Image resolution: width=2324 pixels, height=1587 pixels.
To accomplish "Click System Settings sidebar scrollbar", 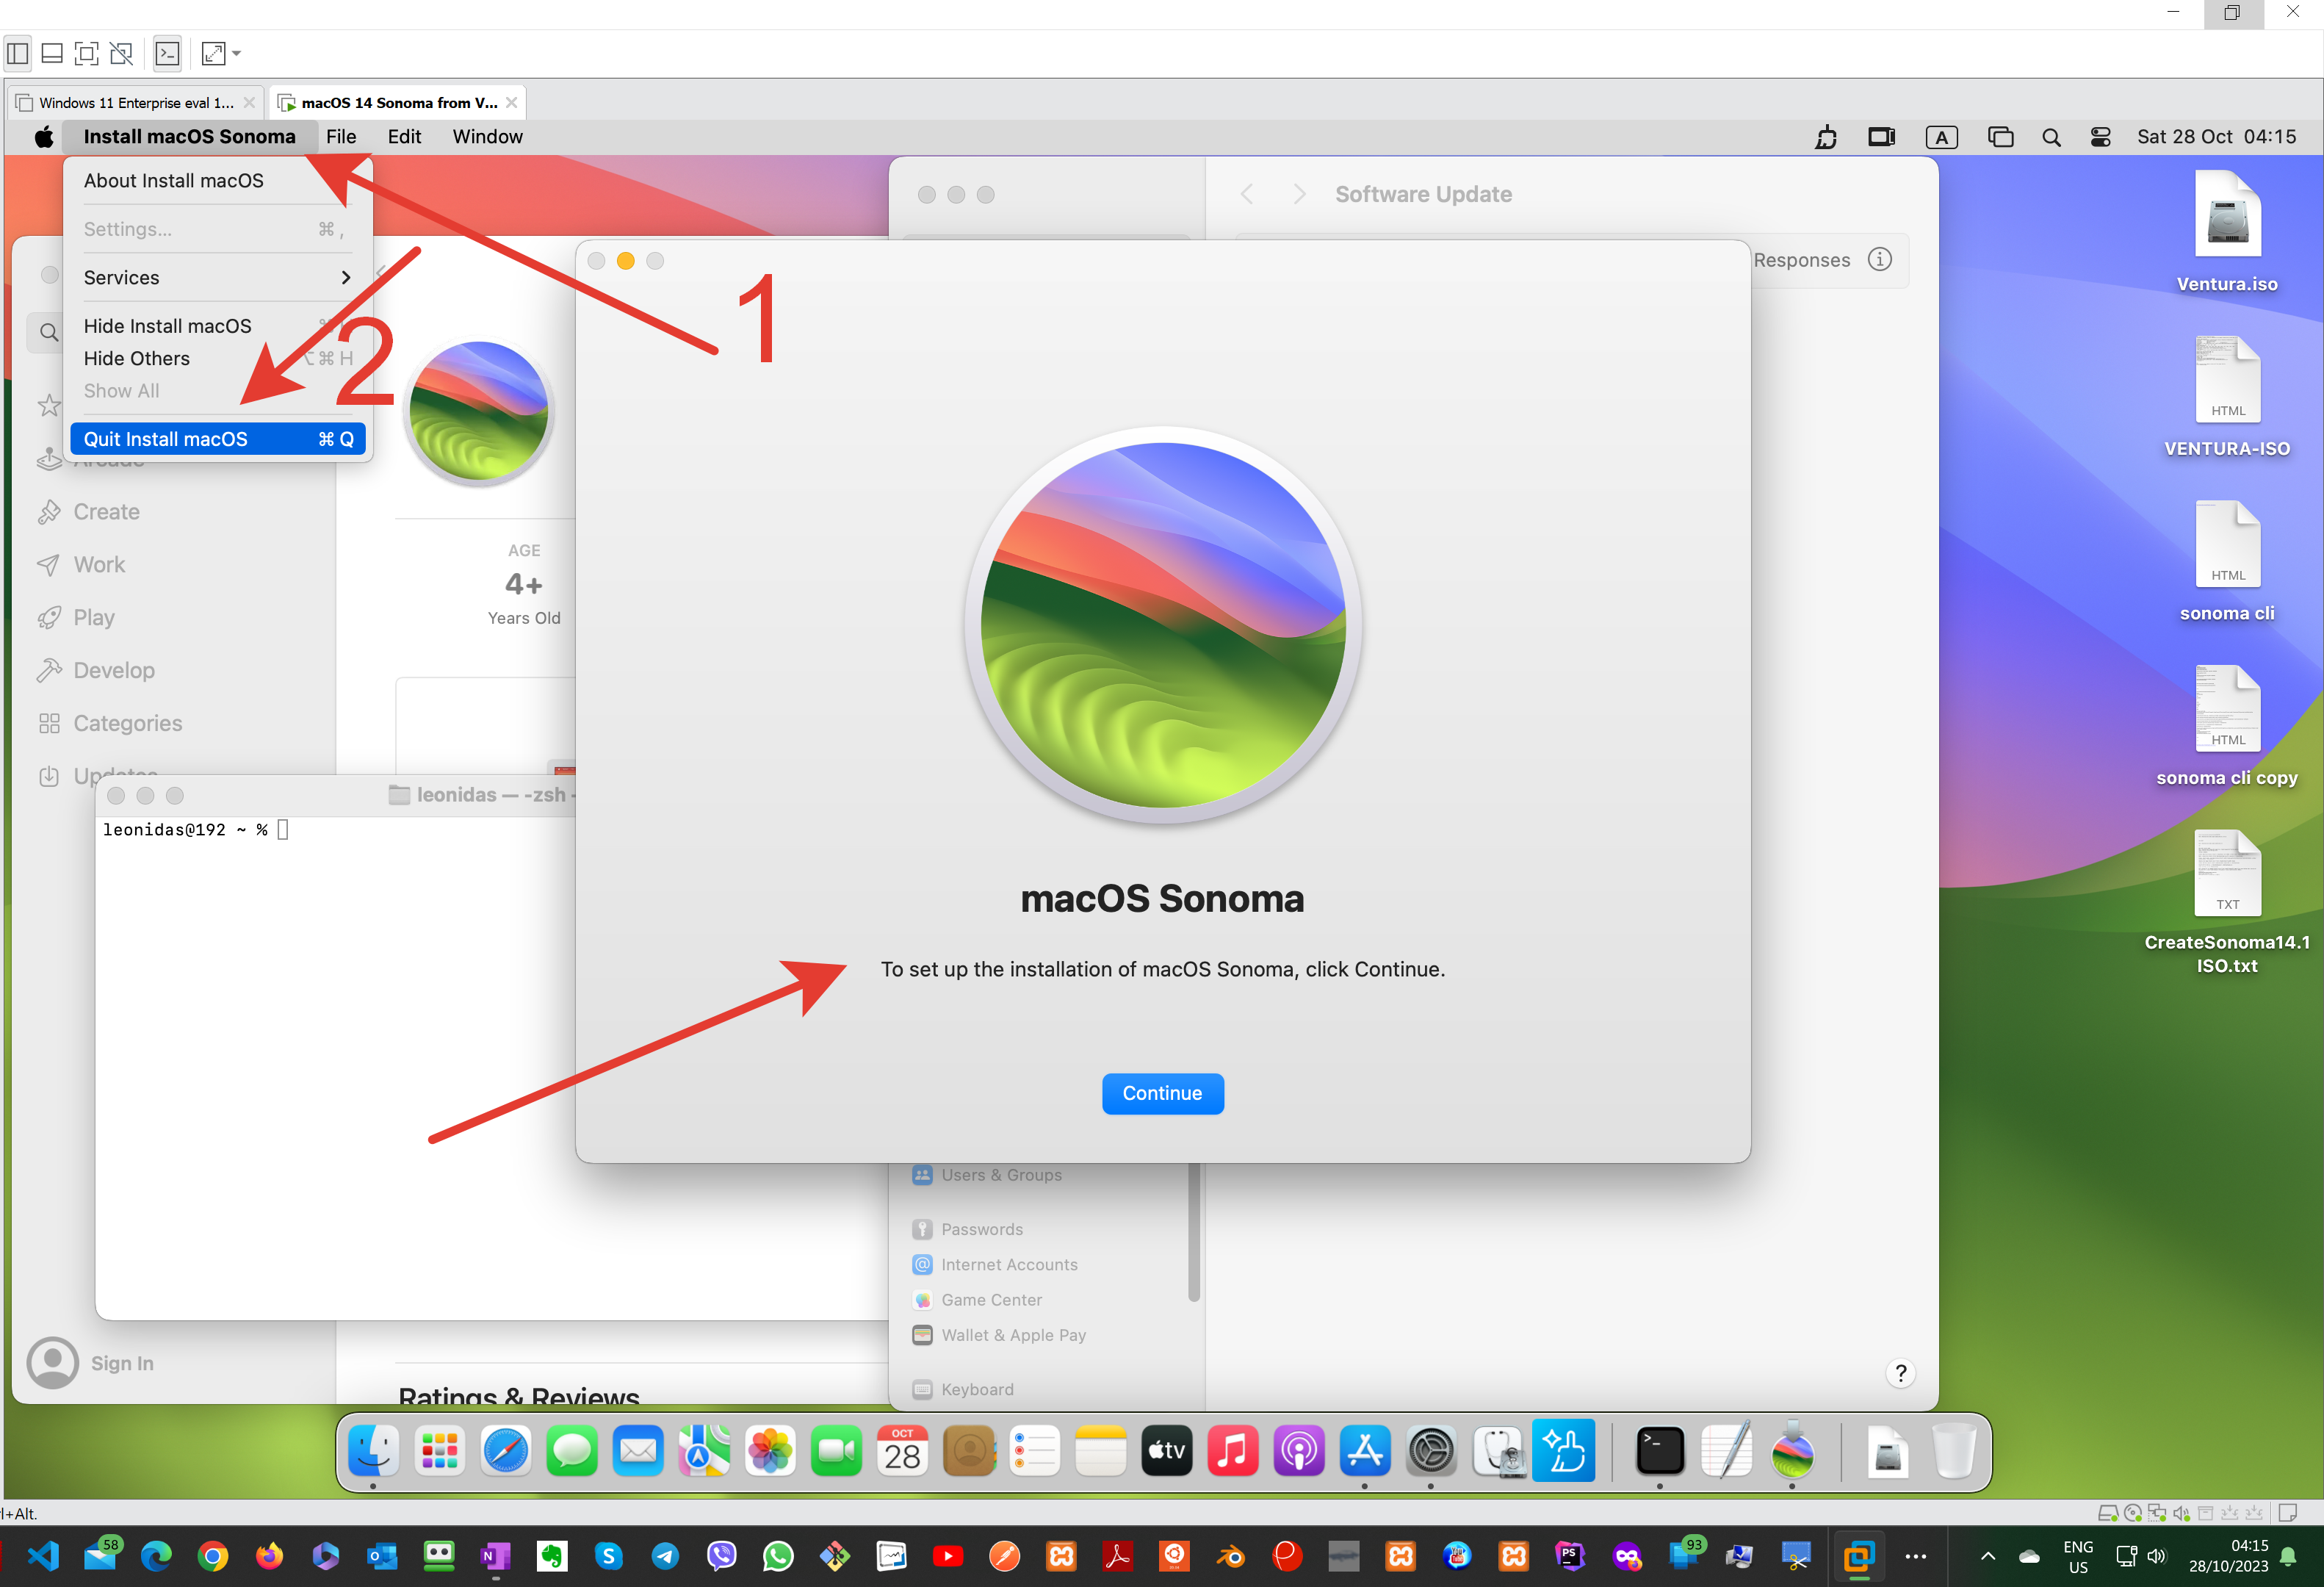I will [1193, 1233].
